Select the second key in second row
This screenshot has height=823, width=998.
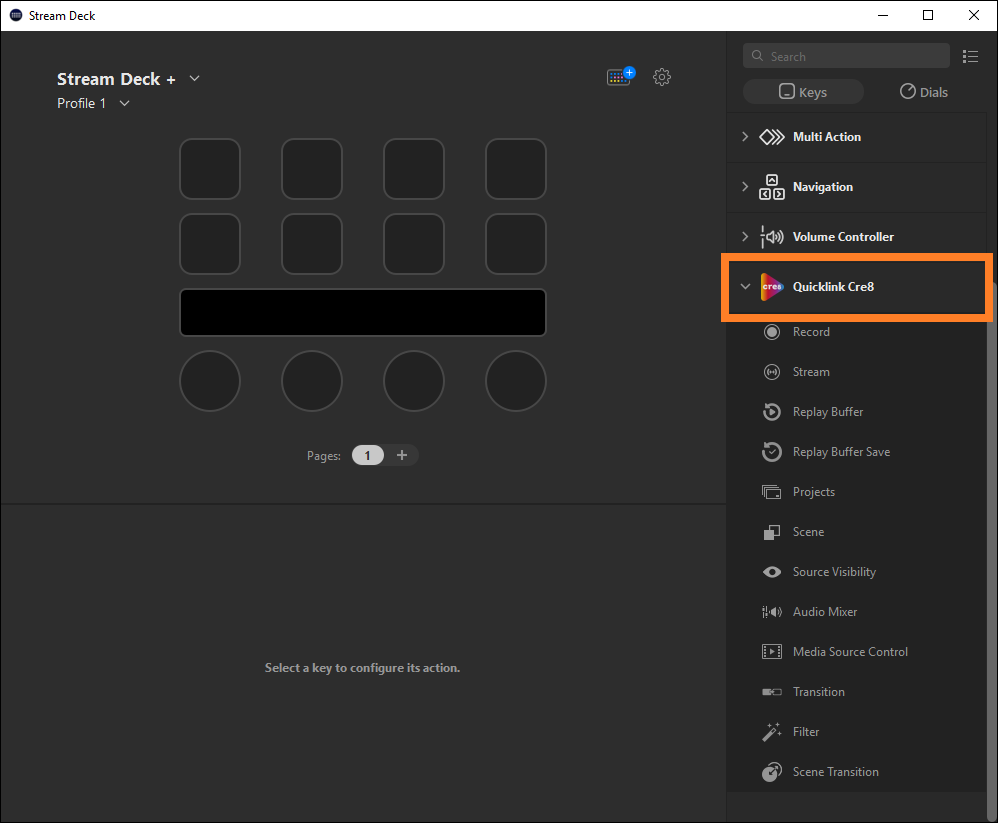pos(312,244)
